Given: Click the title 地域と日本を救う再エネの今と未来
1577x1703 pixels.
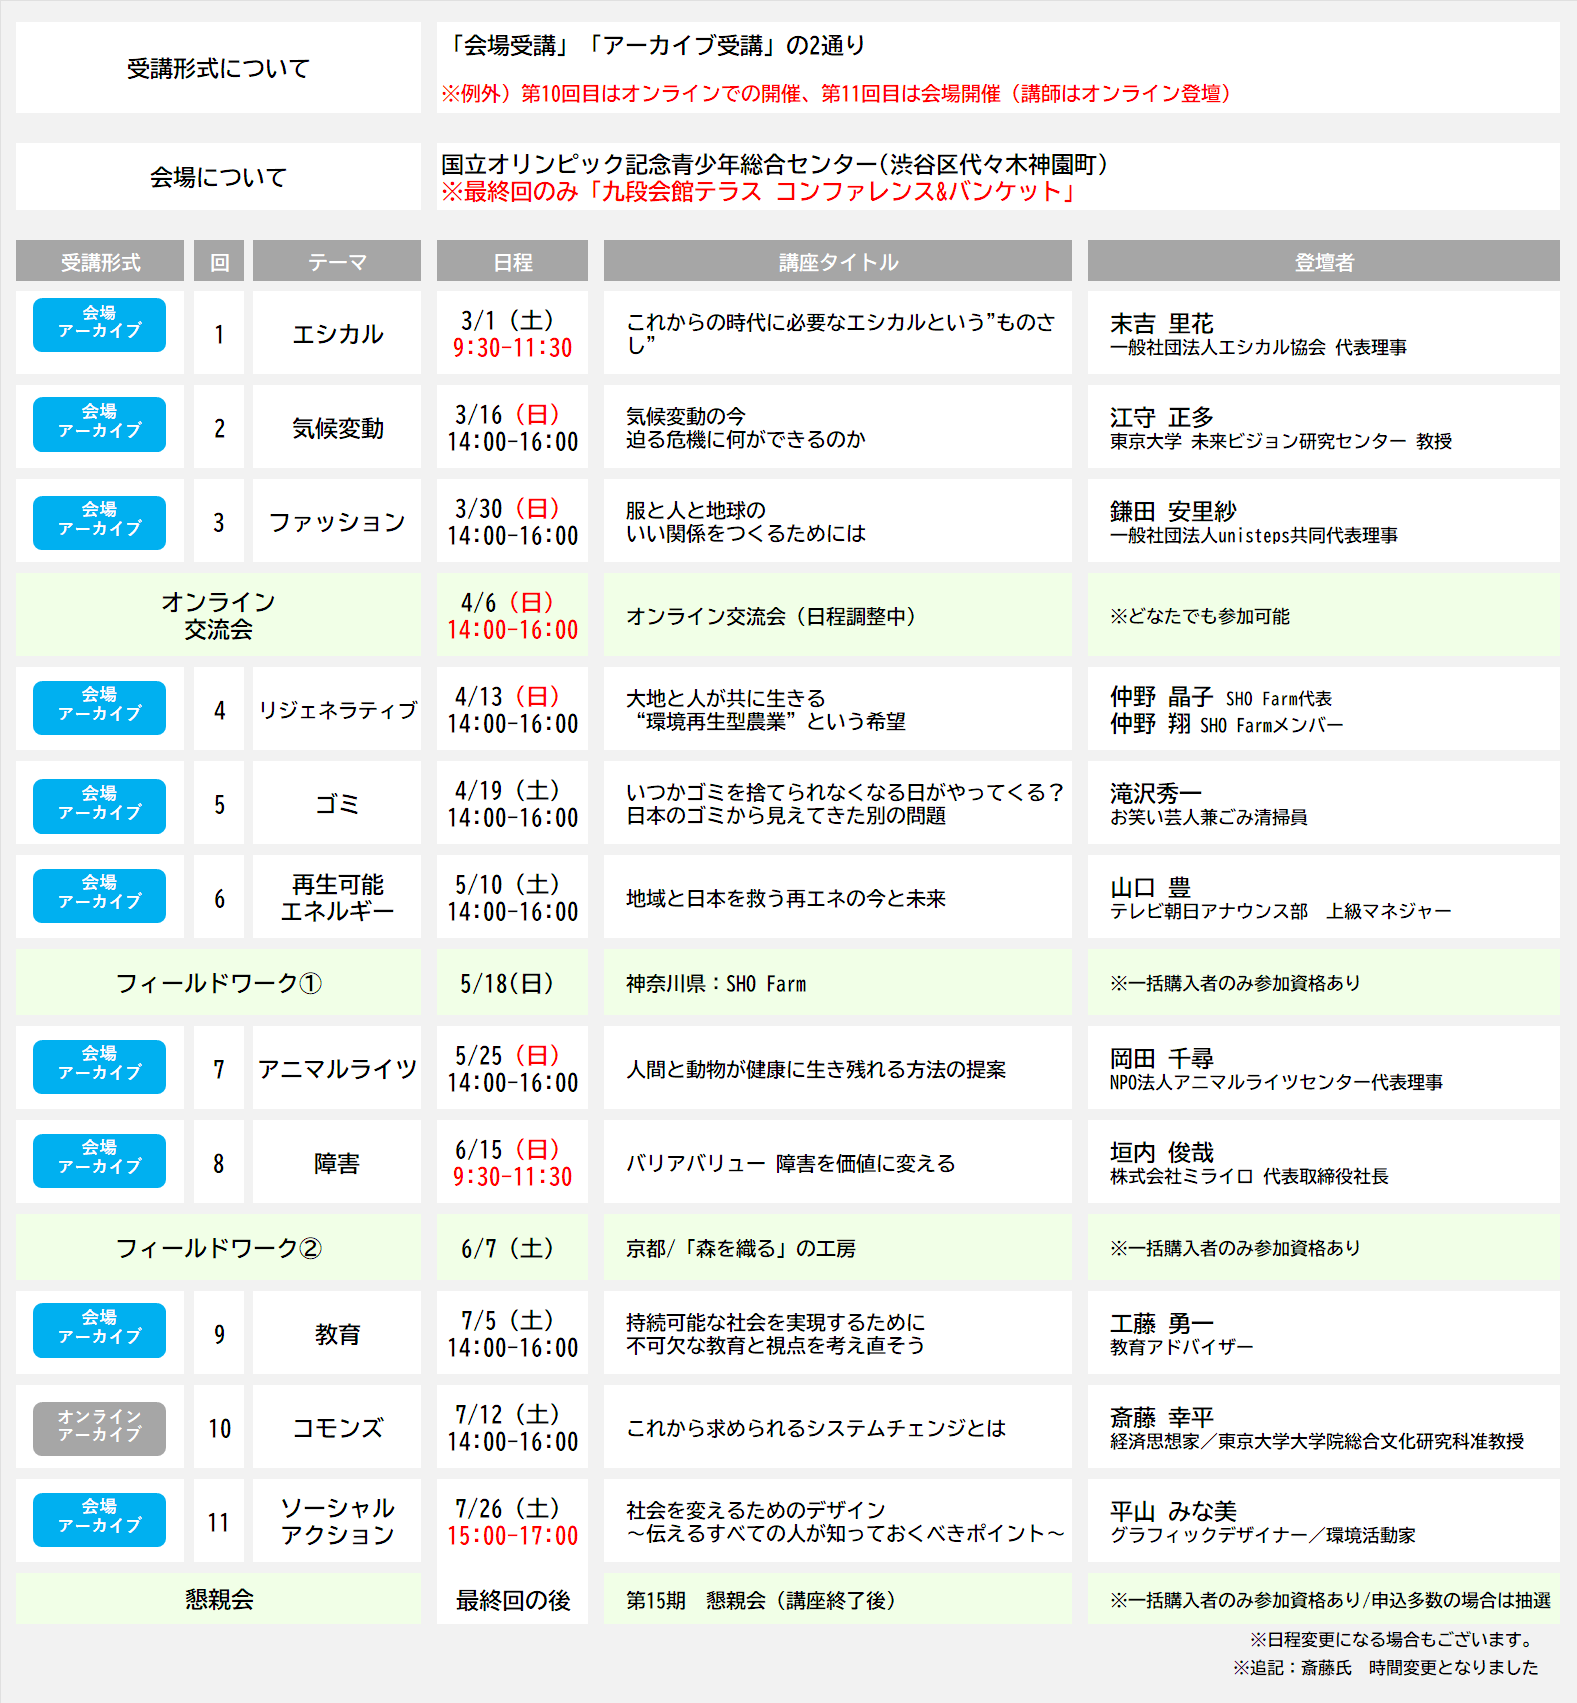Looking at the screenshot, I should 786,898.
